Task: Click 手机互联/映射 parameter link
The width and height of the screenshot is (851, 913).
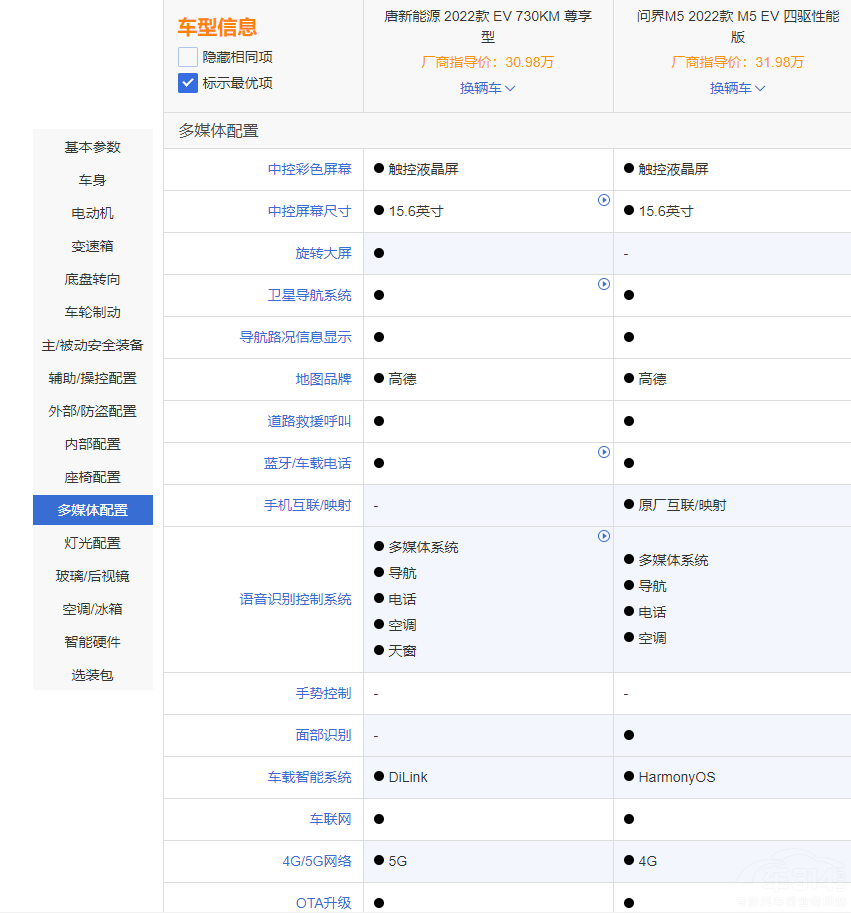Action: 308,505
